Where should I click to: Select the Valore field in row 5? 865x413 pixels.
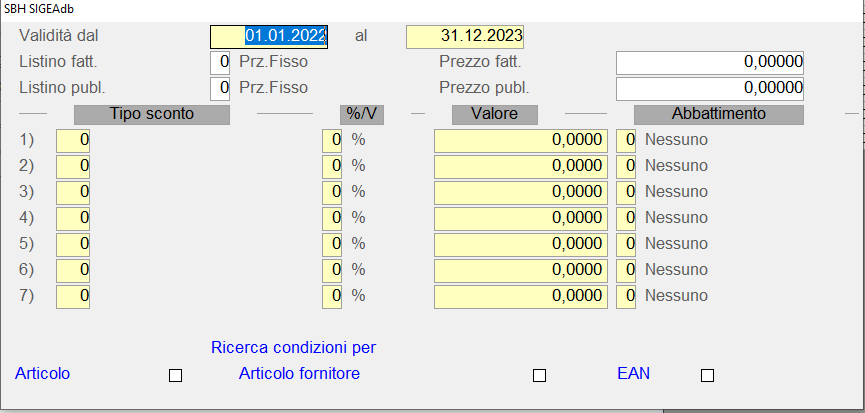(x=520, y=244)
